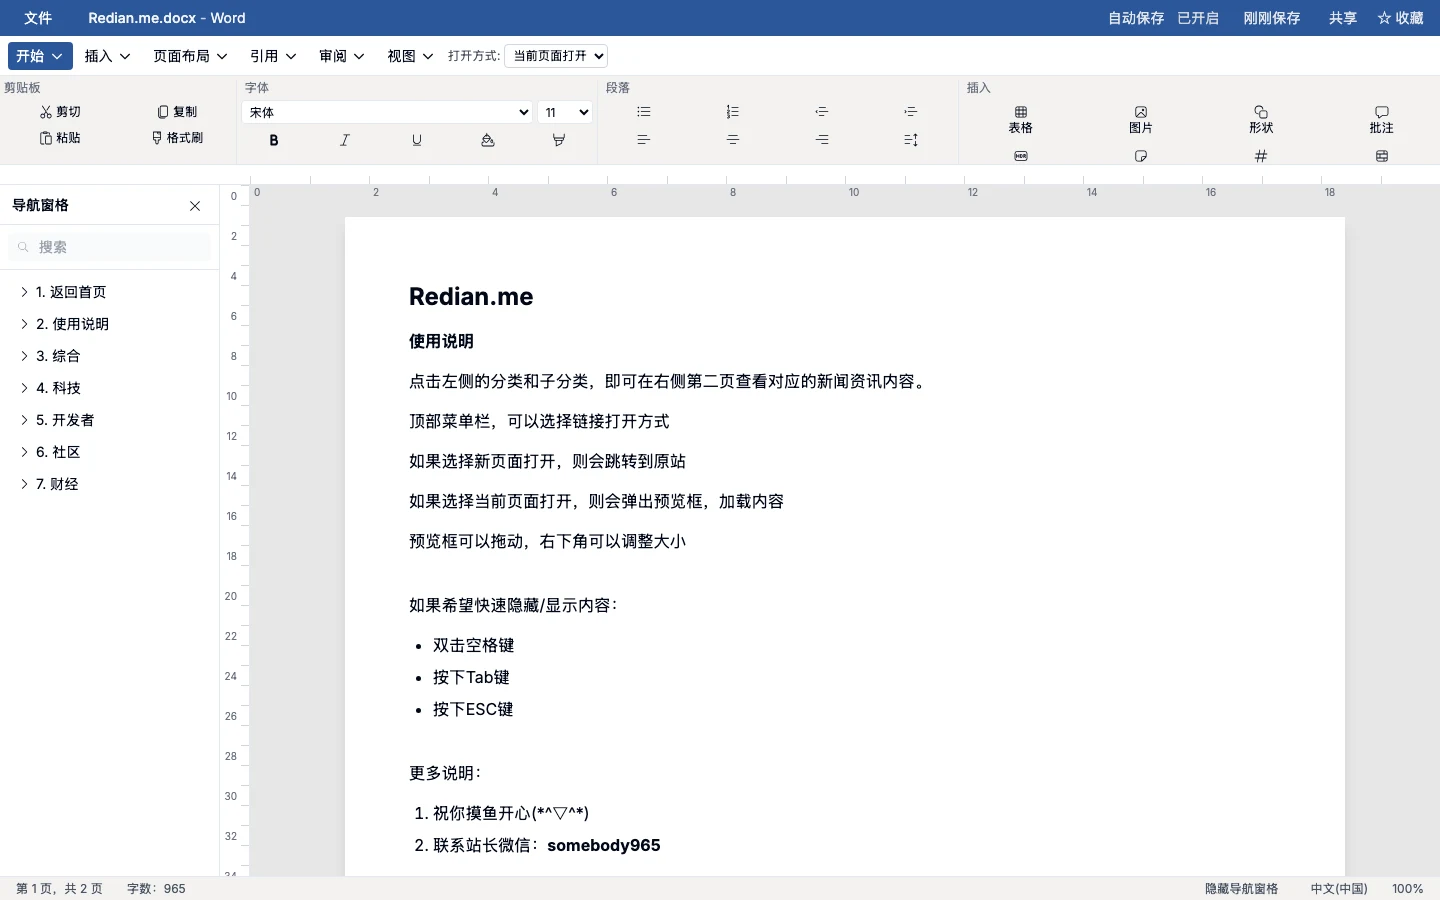The image size is (1440, 900).
Task: Apply bulleted list formatting
Action: click(x=644, y=112)
